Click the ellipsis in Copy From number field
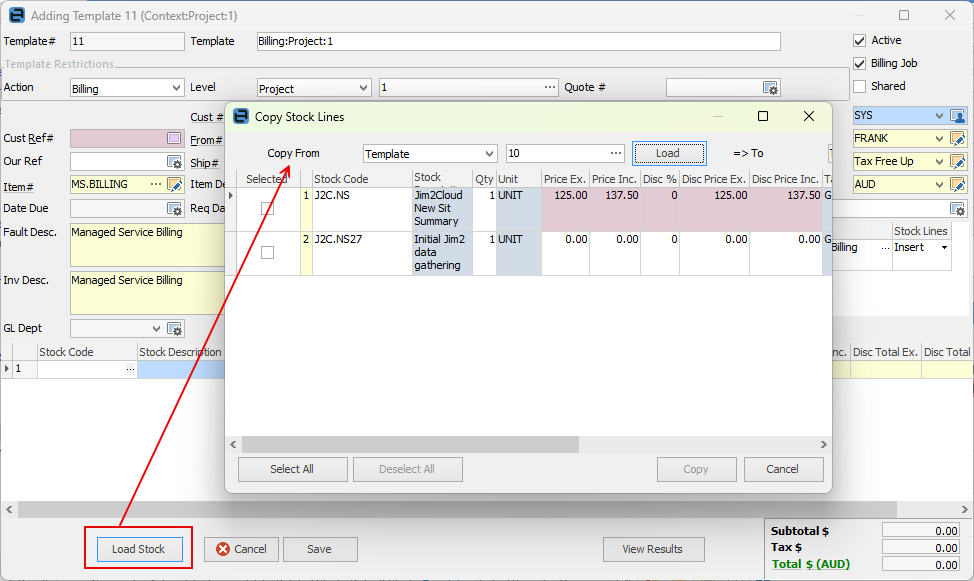Viewport: 974px width, 581px height. [616, 153]
